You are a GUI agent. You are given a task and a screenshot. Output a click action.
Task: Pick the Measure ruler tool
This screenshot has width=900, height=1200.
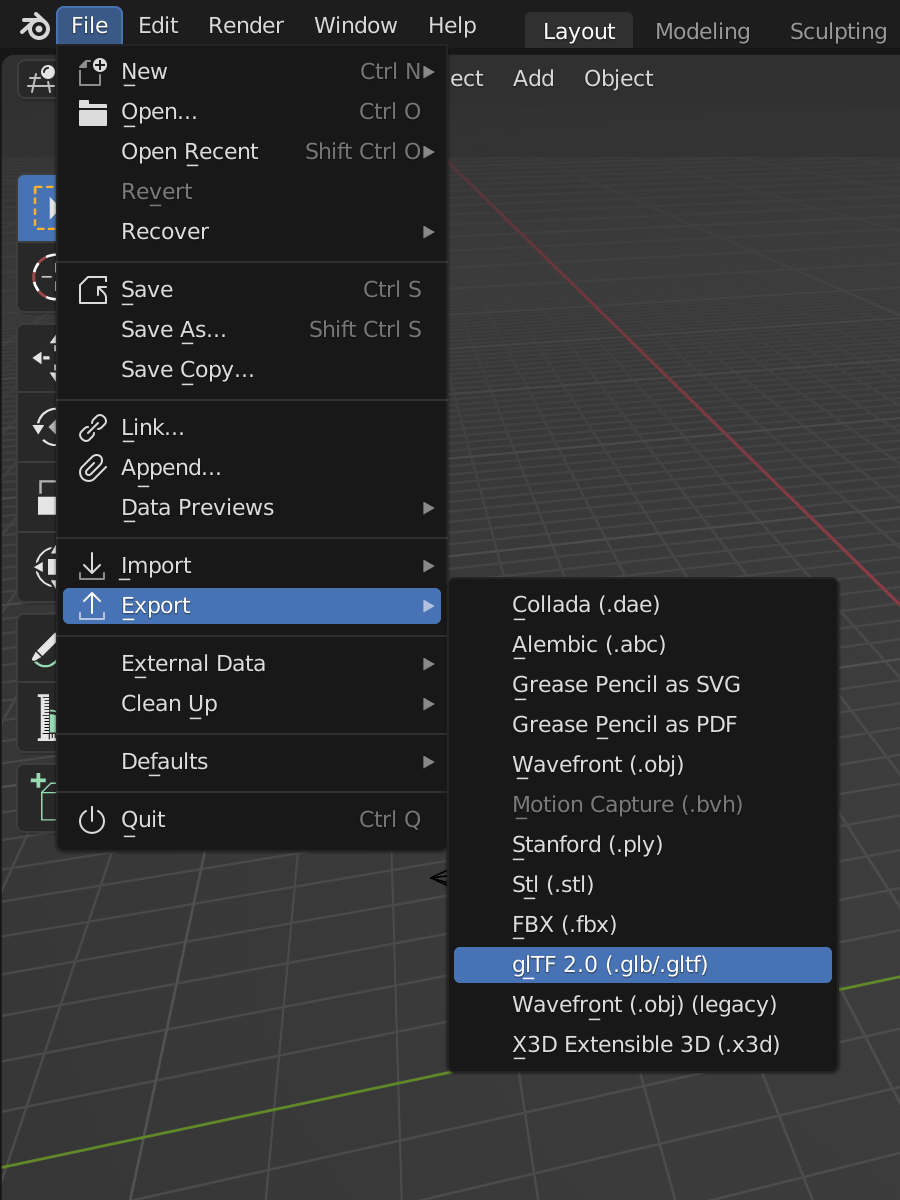pos(38,717)
